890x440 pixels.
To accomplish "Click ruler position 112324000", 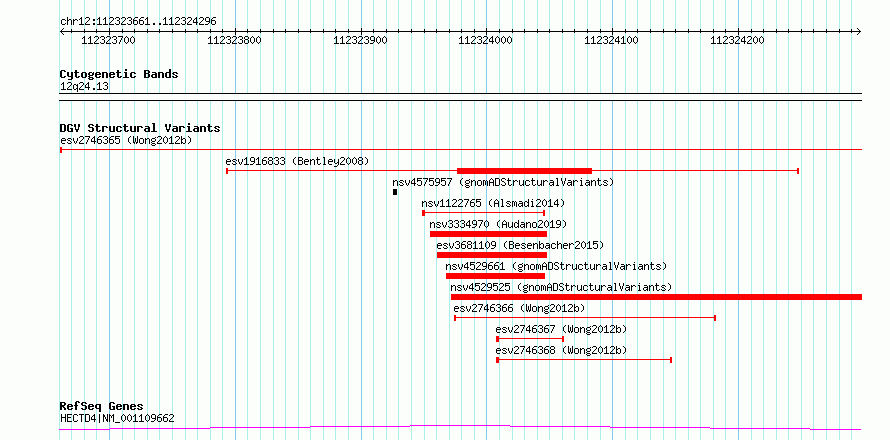I will 486,40.
